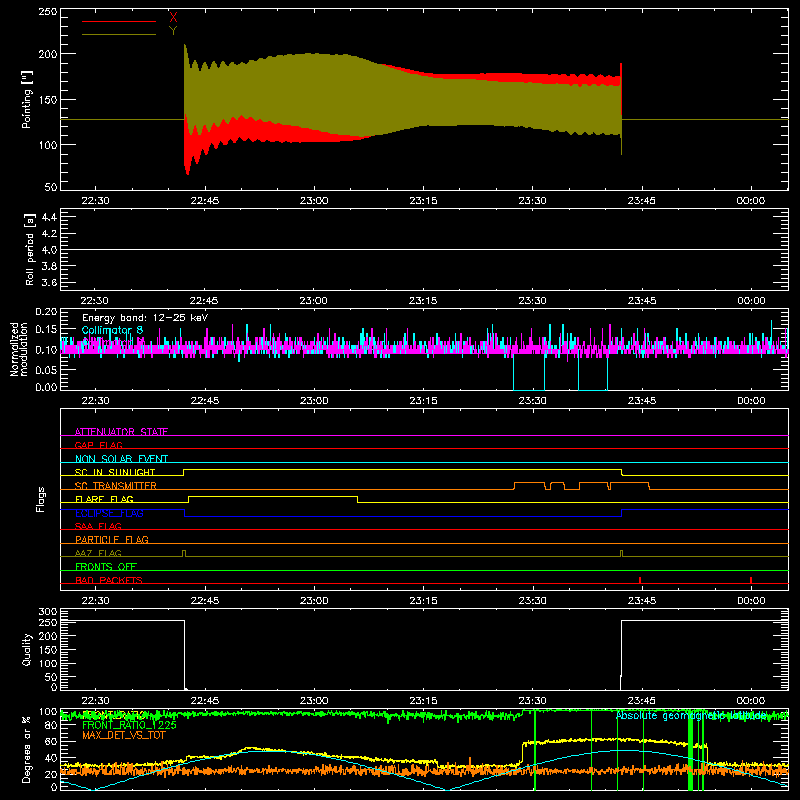800x800 pixels.
Task: Click the 0.20 tick on the modulation axis
Action: (x=46, y=312)
